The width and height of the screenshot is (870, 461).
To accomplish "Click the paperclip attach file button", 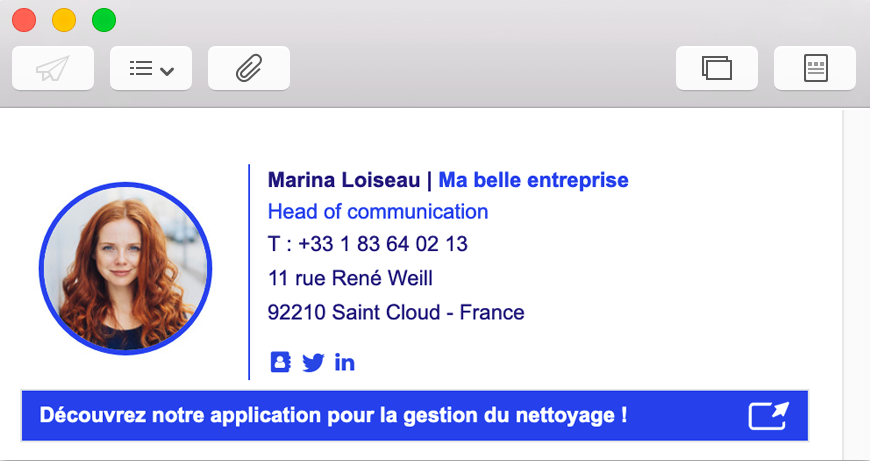I will coord(248,68).
